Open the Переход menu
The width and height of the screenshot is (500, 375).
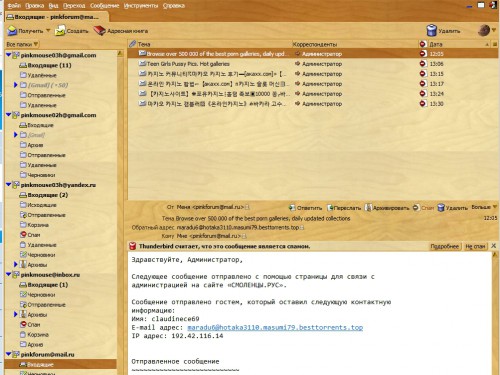74,6
